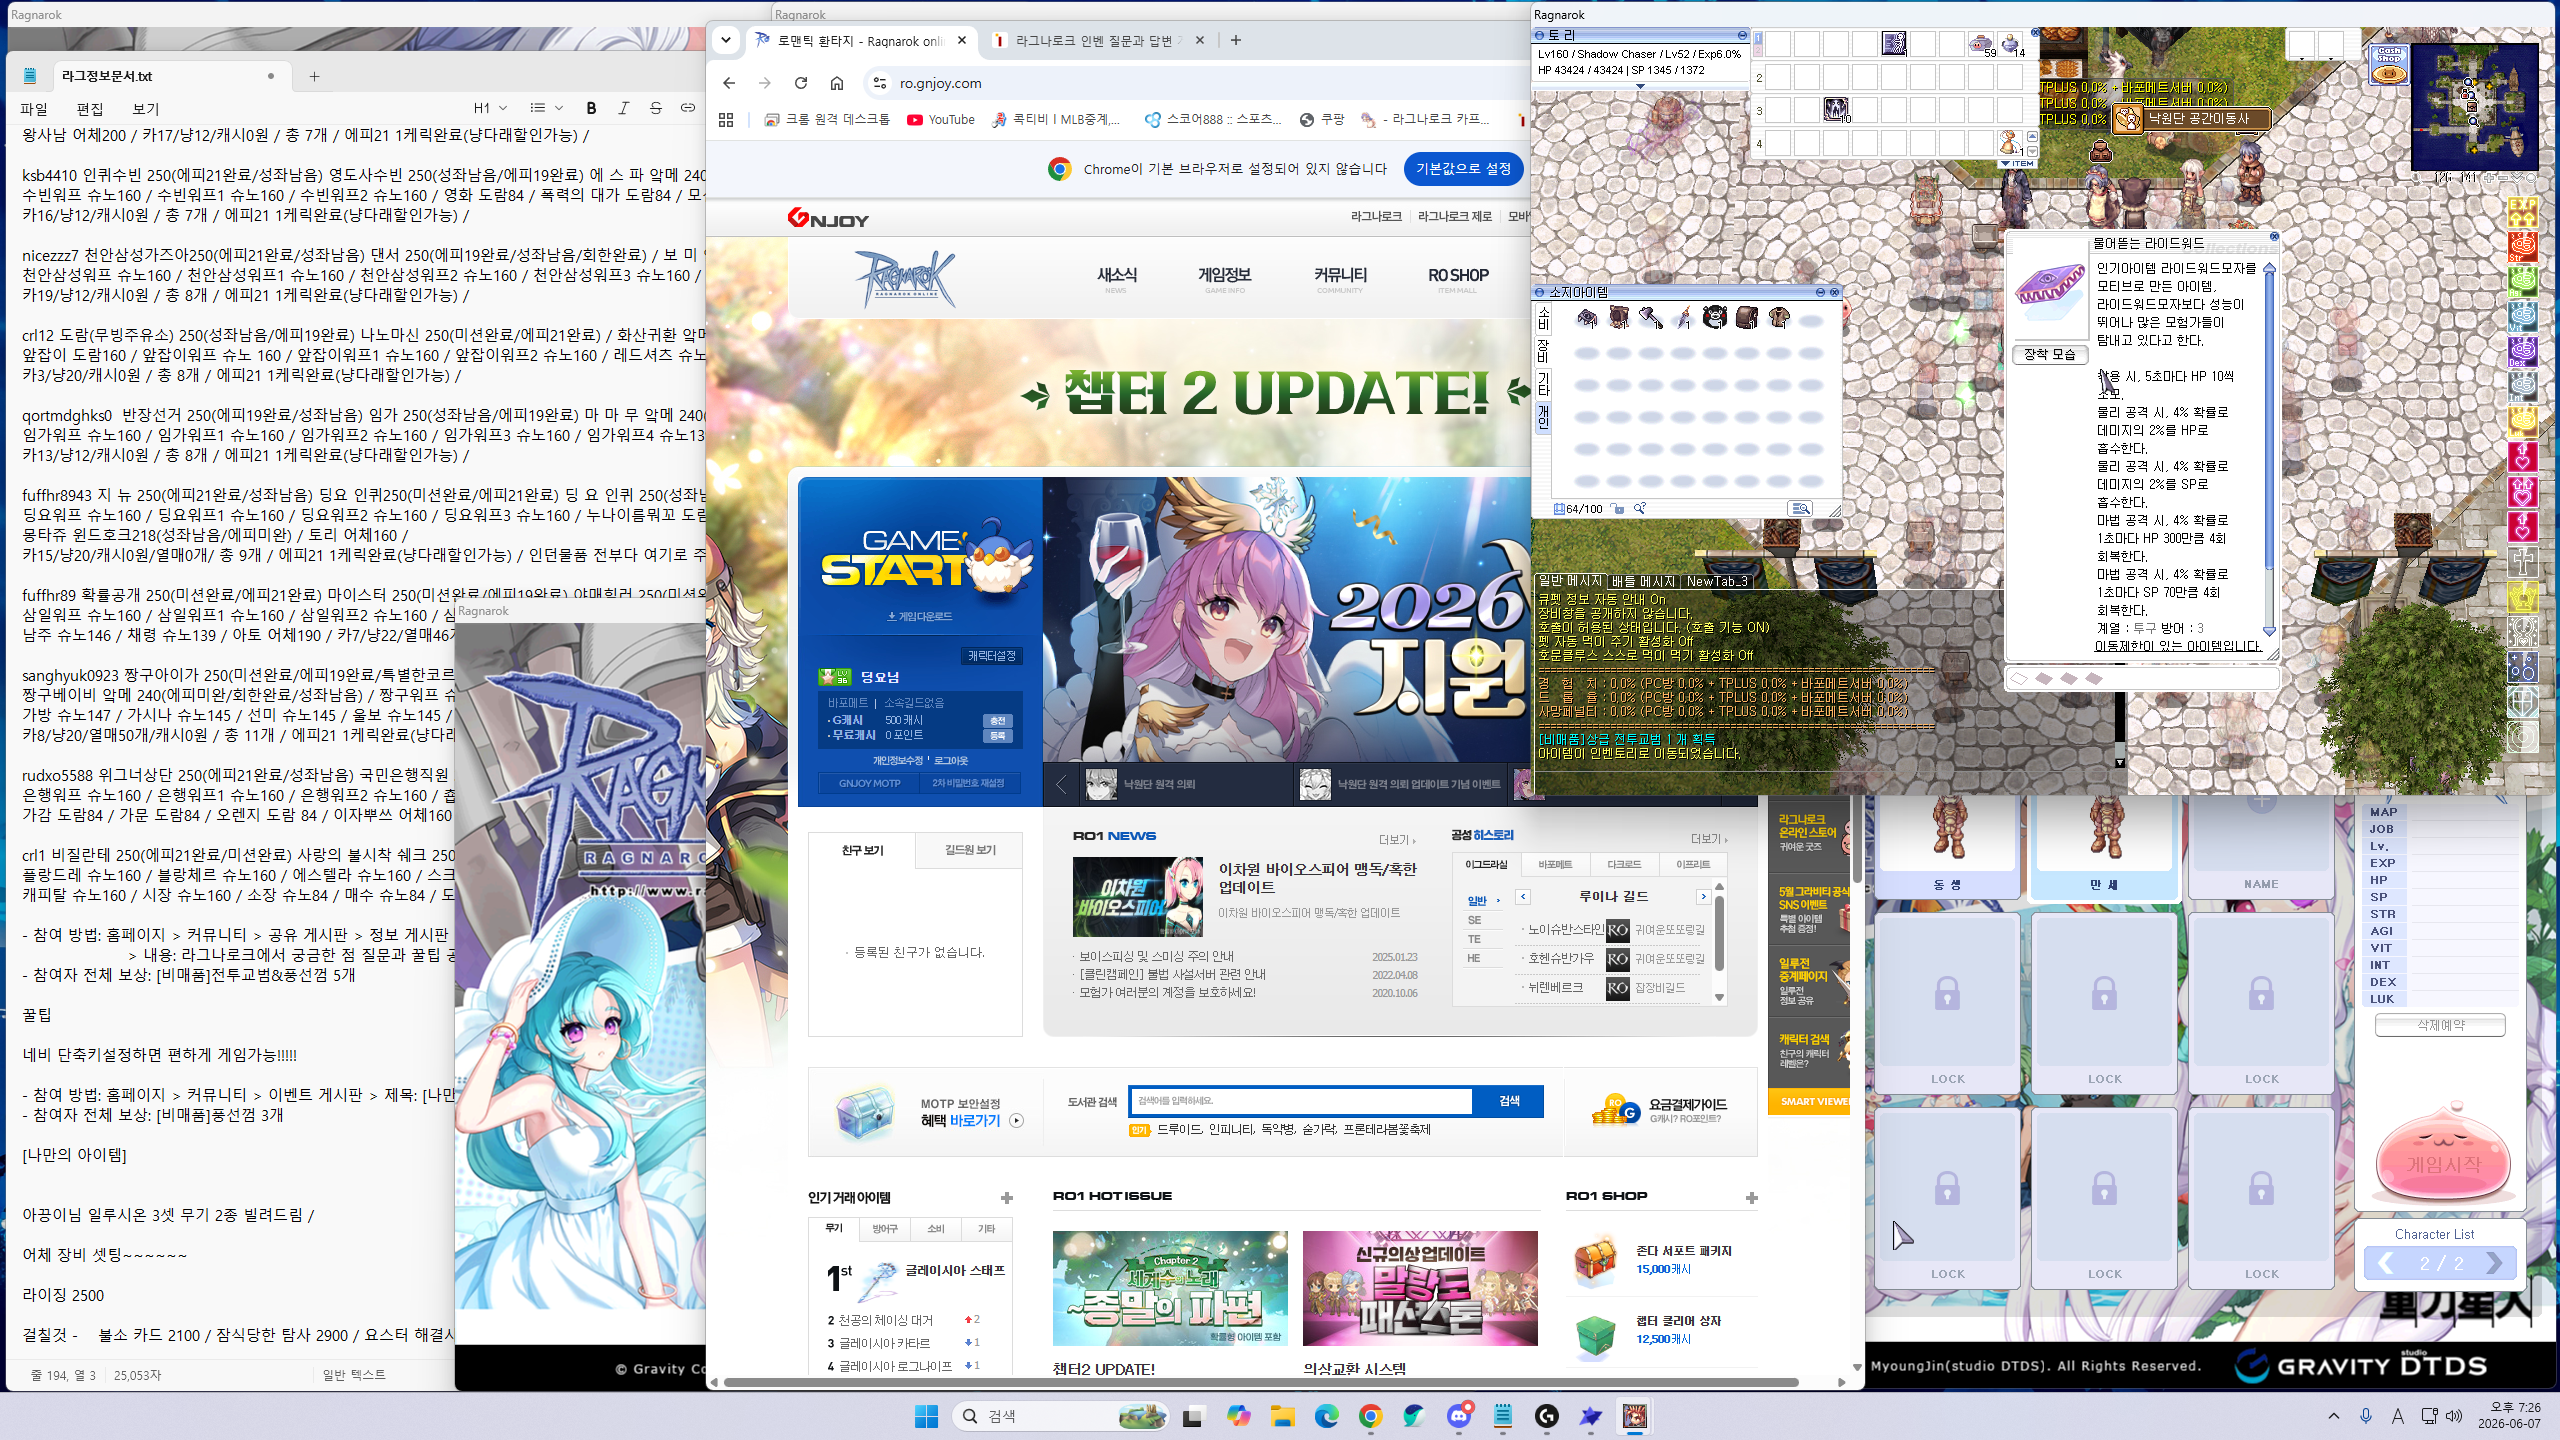The width and height of the screenshot is (2560, 1440).
Task: Switch to the 배틀 메시지 chat tab
Action: tap(1644, 581)
